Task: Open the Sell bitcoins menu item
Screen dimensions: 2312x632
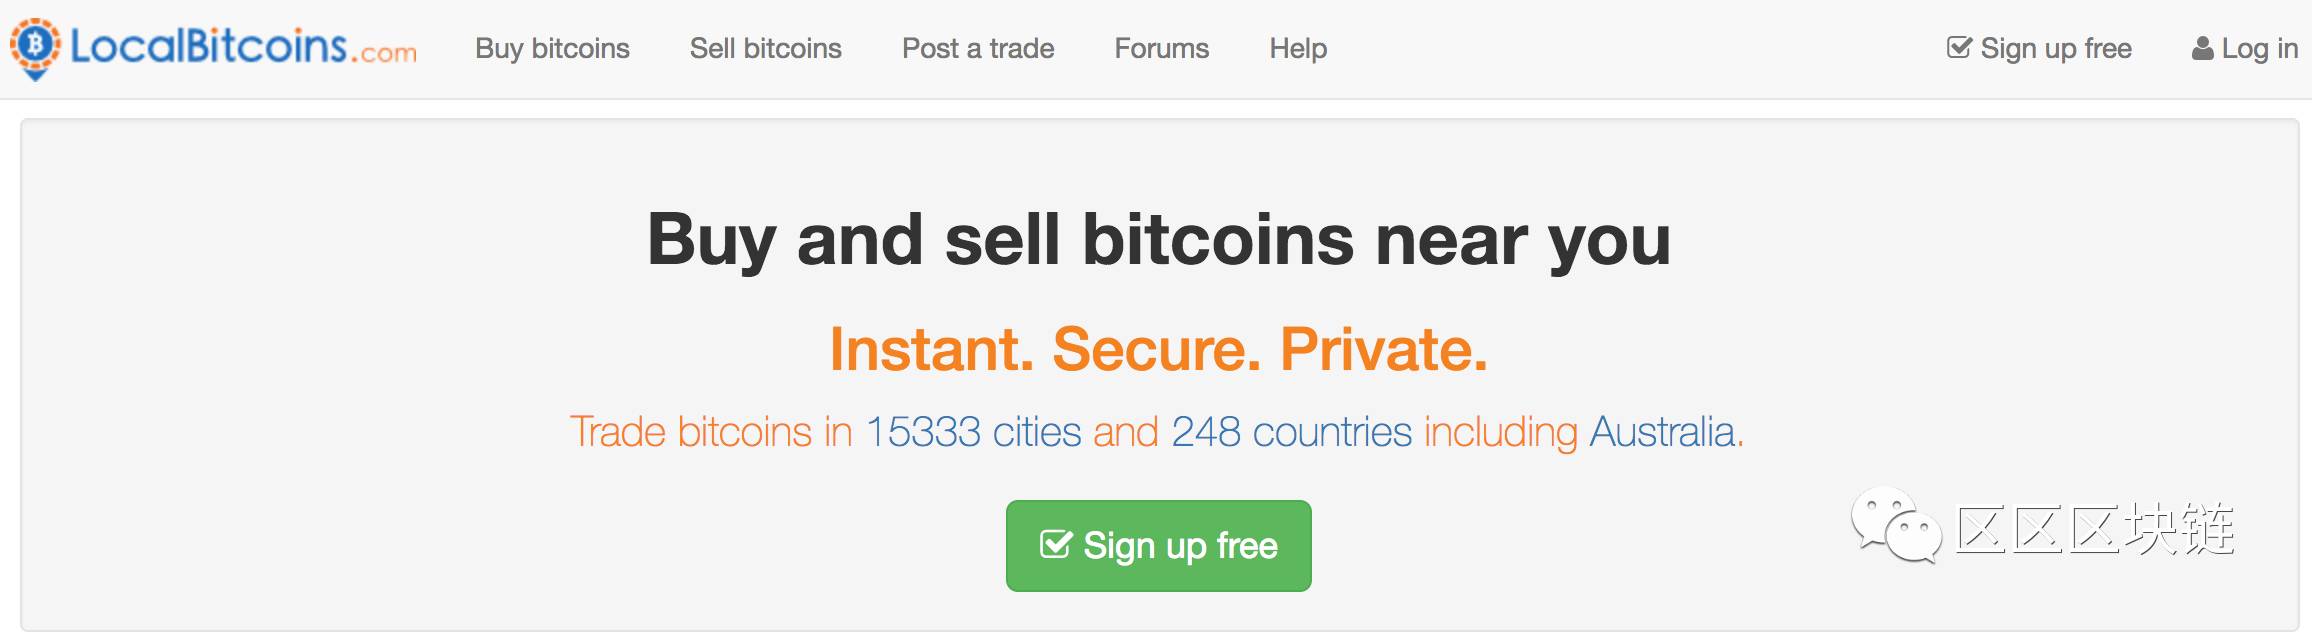Action: [765, 48]
